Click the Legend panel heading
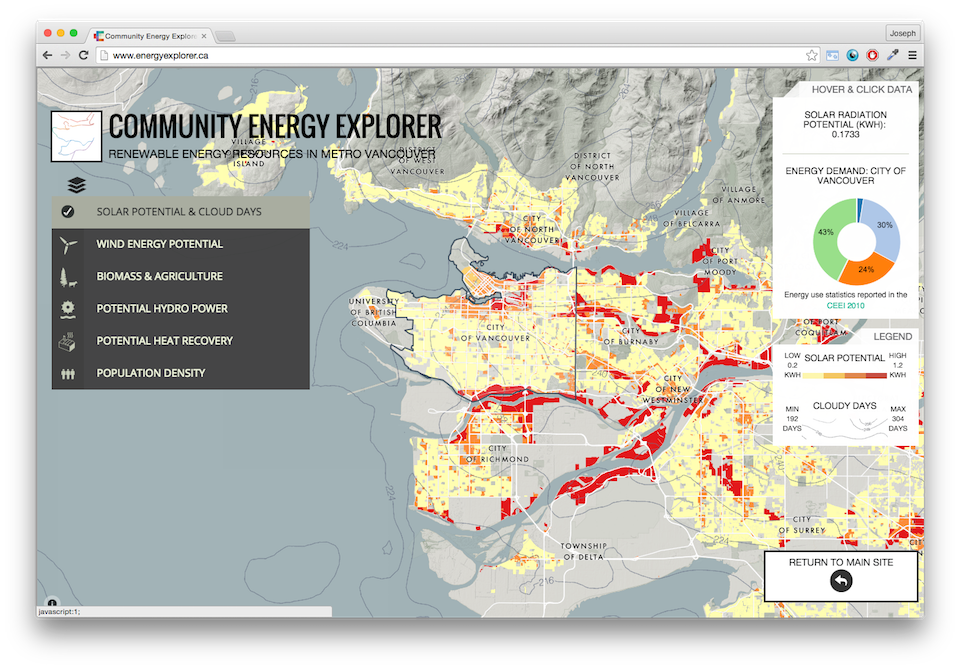Screen dimensions: 960x669 click(x=892, y=337)
